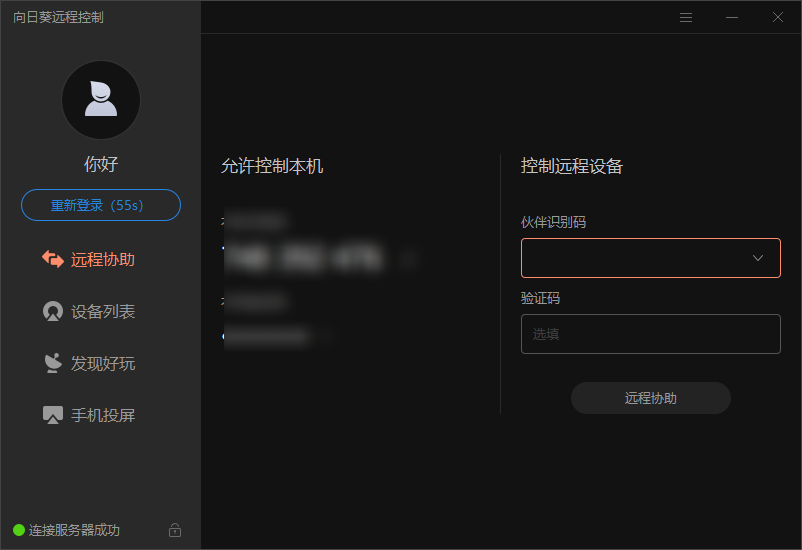
Task: Open the 发现好玩 discover section
Action: [88, 363]
